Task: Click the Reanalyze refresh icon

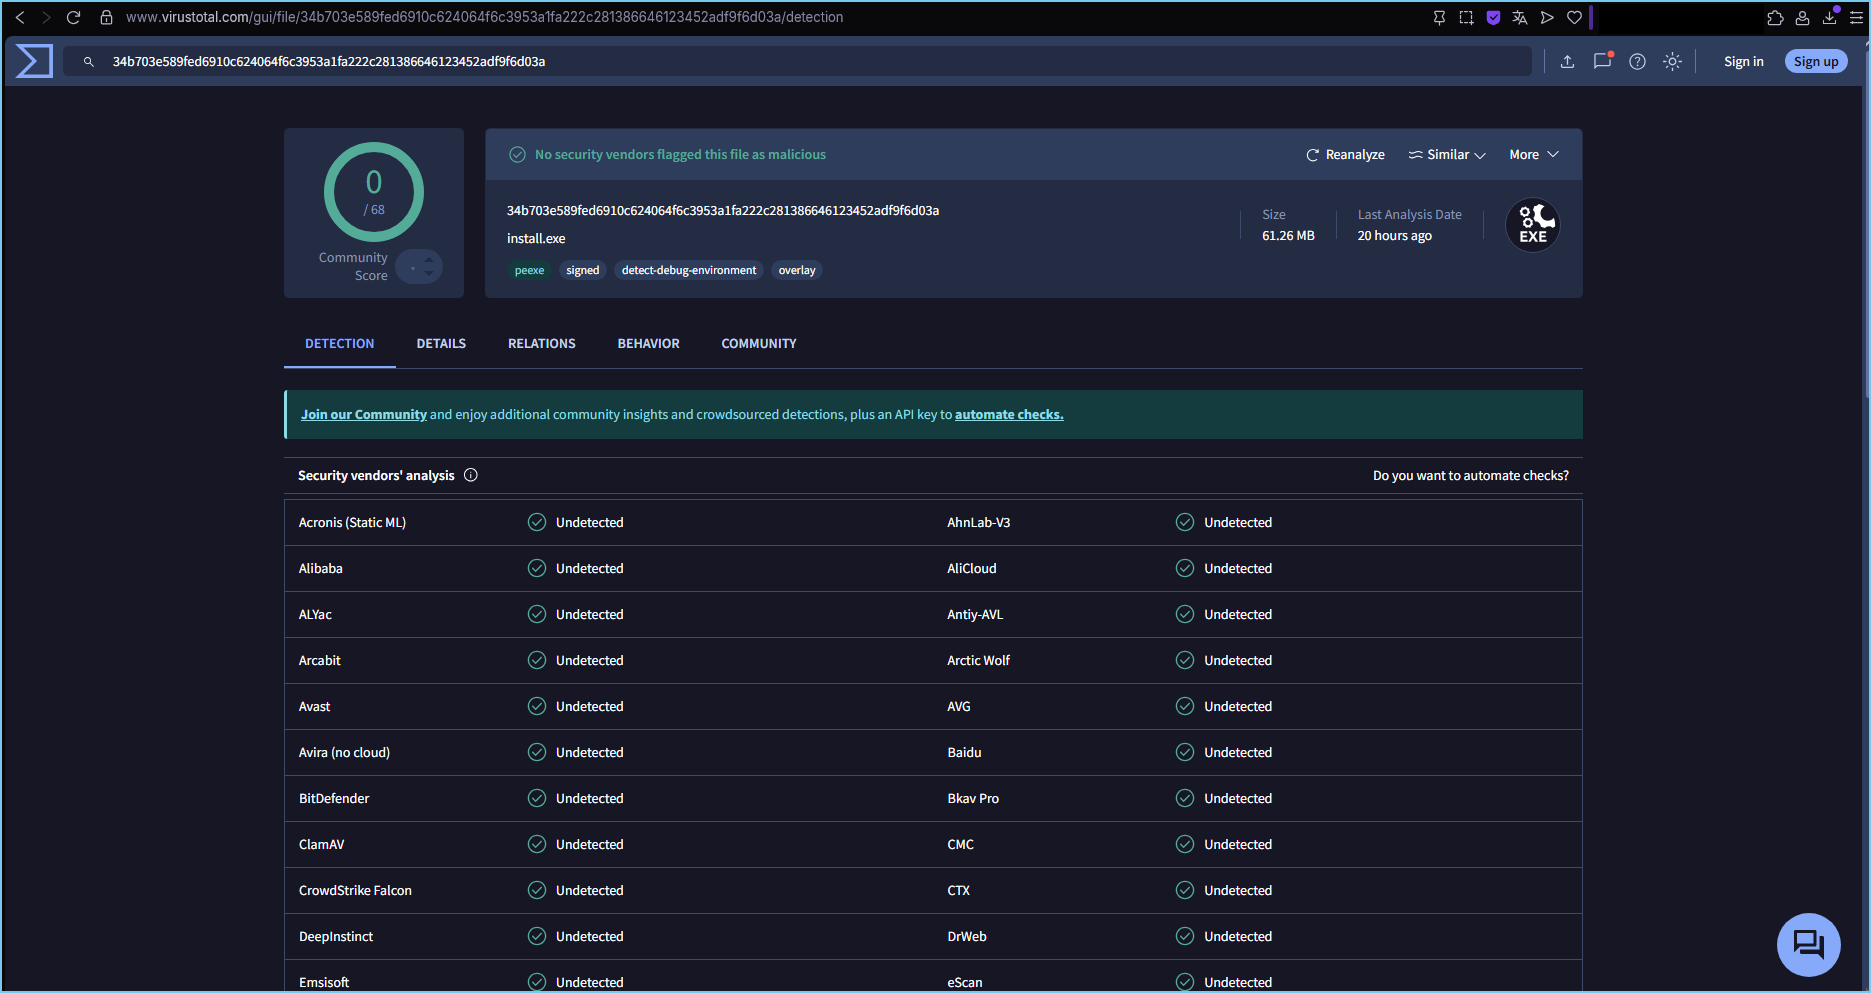Action: tap(1312, 155)
